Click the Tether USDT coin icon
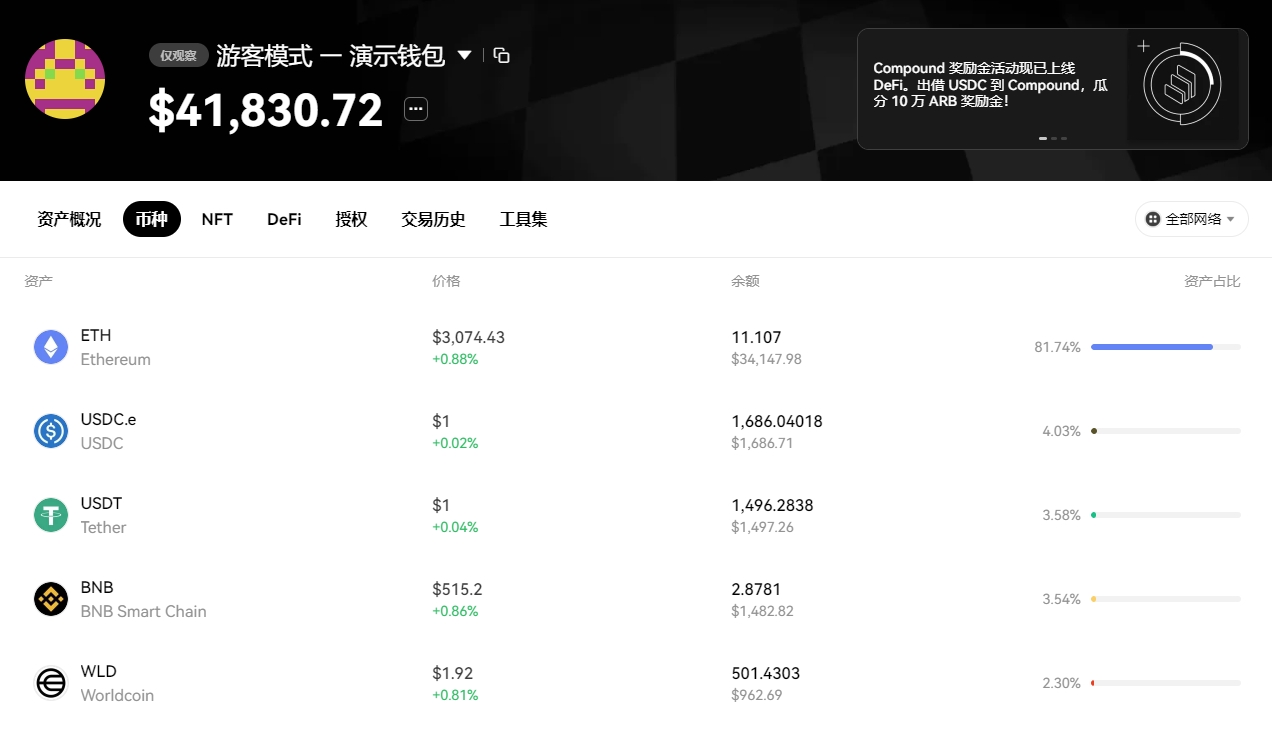Screen dimensions: 1272x736 (x=51, y=515)
